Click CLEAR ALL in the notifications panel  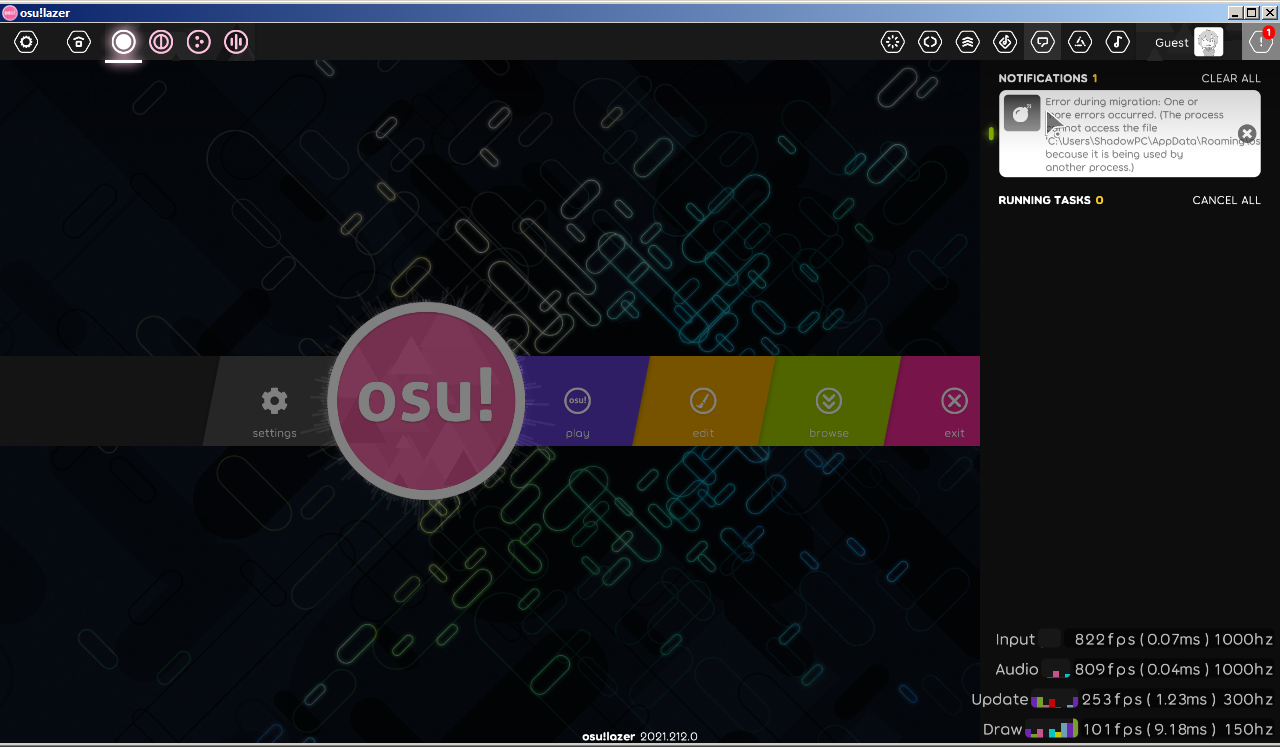coord(1230,78)
